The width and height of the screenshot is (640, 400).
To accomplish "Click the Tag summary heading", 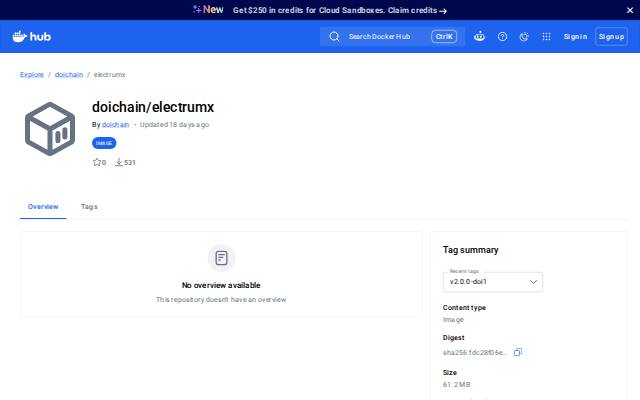I will [x=471, y=250].
